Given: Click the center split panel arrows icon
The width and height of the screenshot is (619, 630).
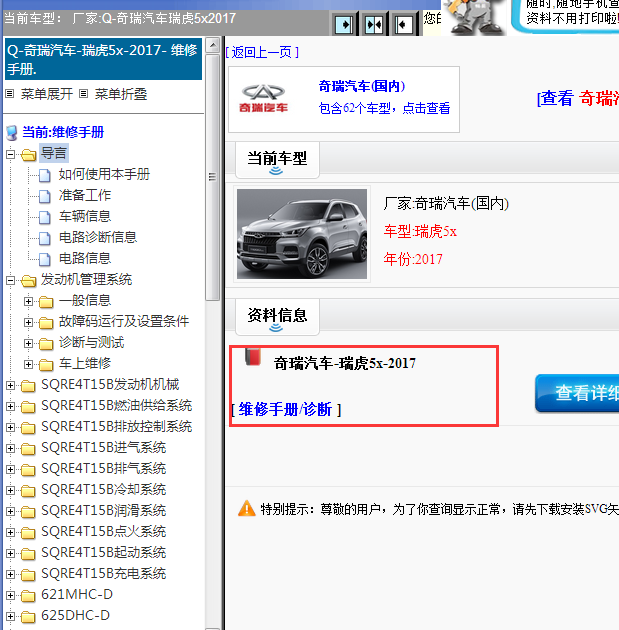Looking at the screenshot, I should [x=374, y=25].
